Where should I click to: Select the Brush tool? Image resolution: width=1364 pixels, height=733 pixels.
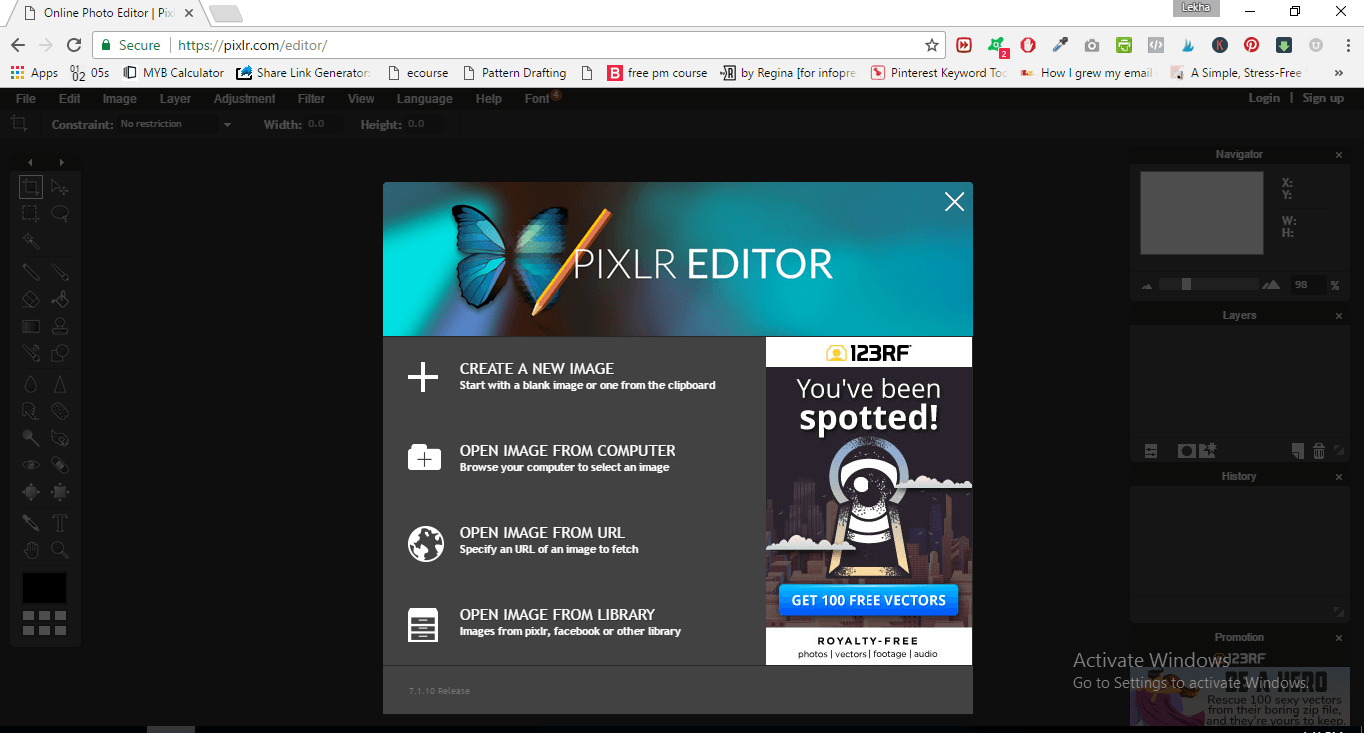[x=60, y=272]
